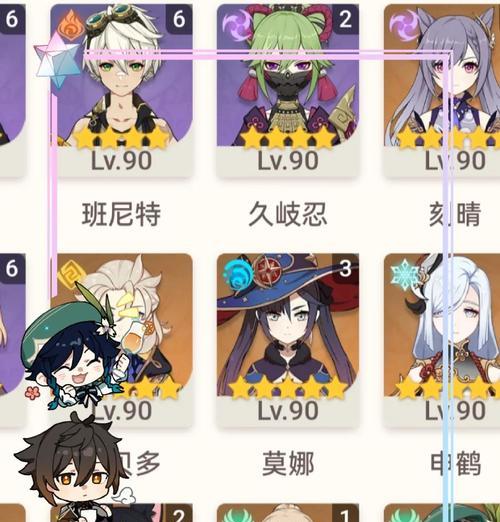Image resolution: width=500 pixels, height=522 pixels.
Task: Select Mona's character portrait with witch hat
Action: (x=288, y=340)
